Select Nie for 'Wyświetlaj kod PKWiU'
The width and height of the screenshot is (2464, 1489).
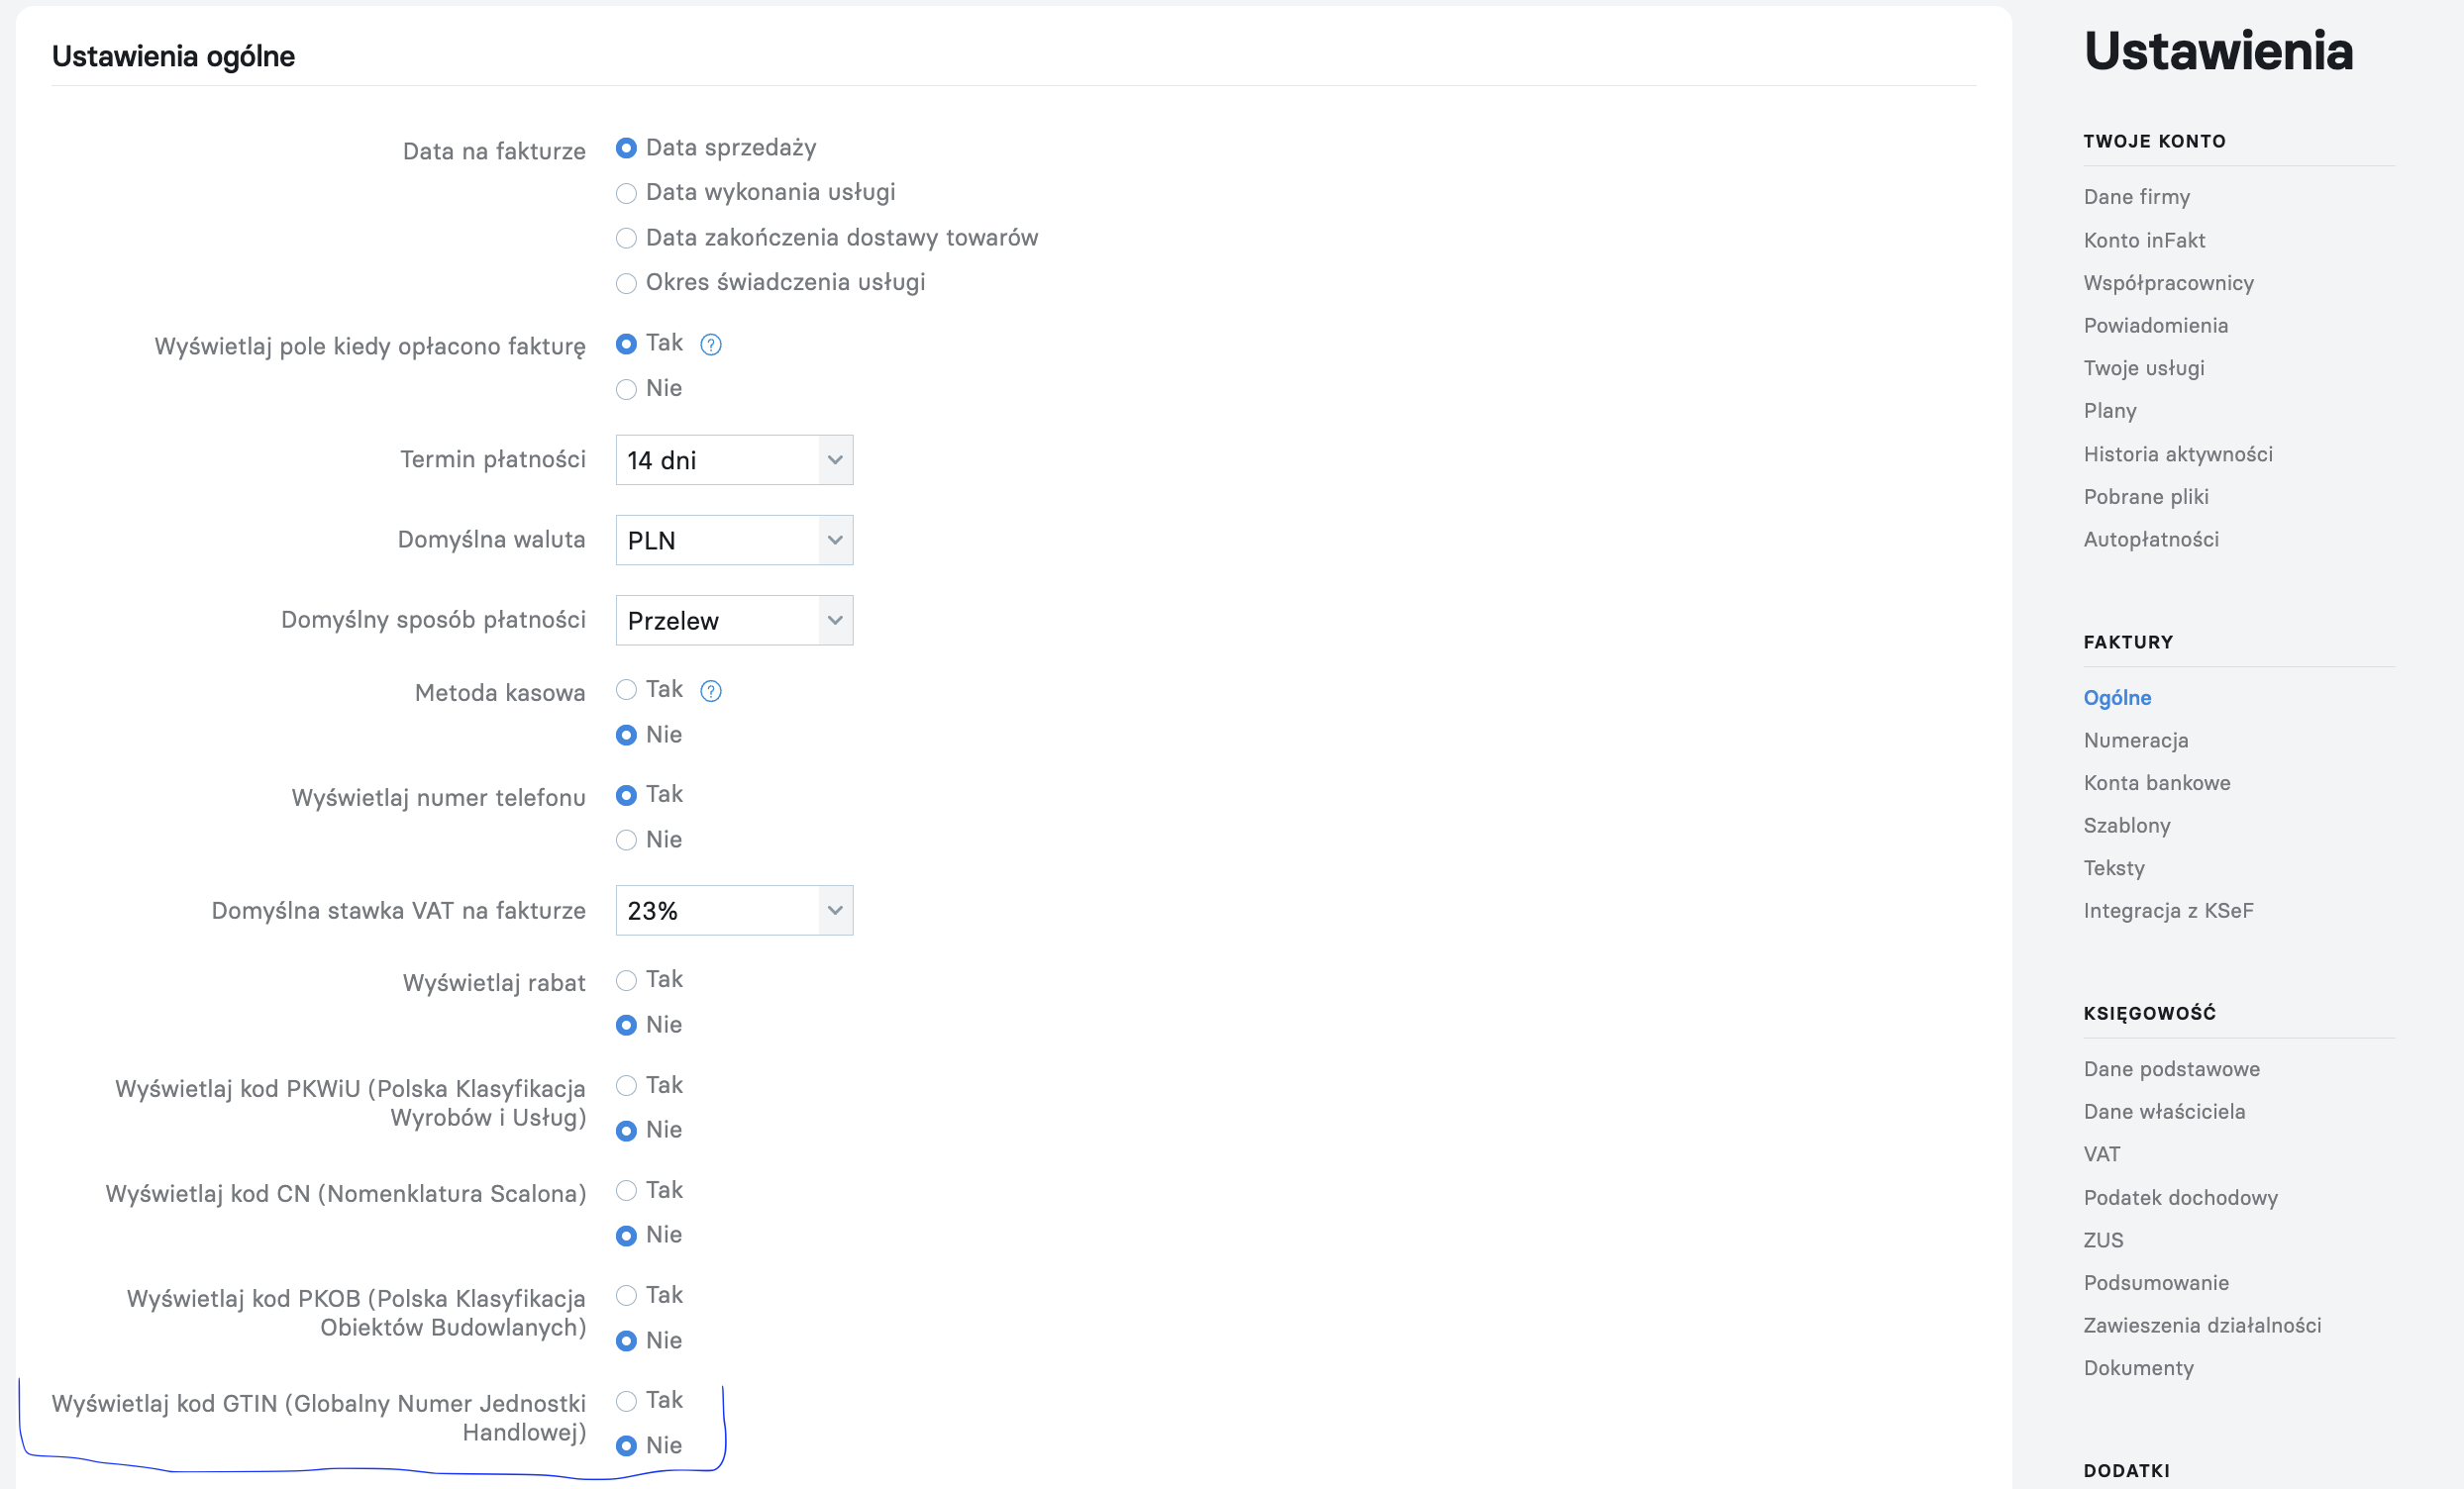pos(626,1131)
